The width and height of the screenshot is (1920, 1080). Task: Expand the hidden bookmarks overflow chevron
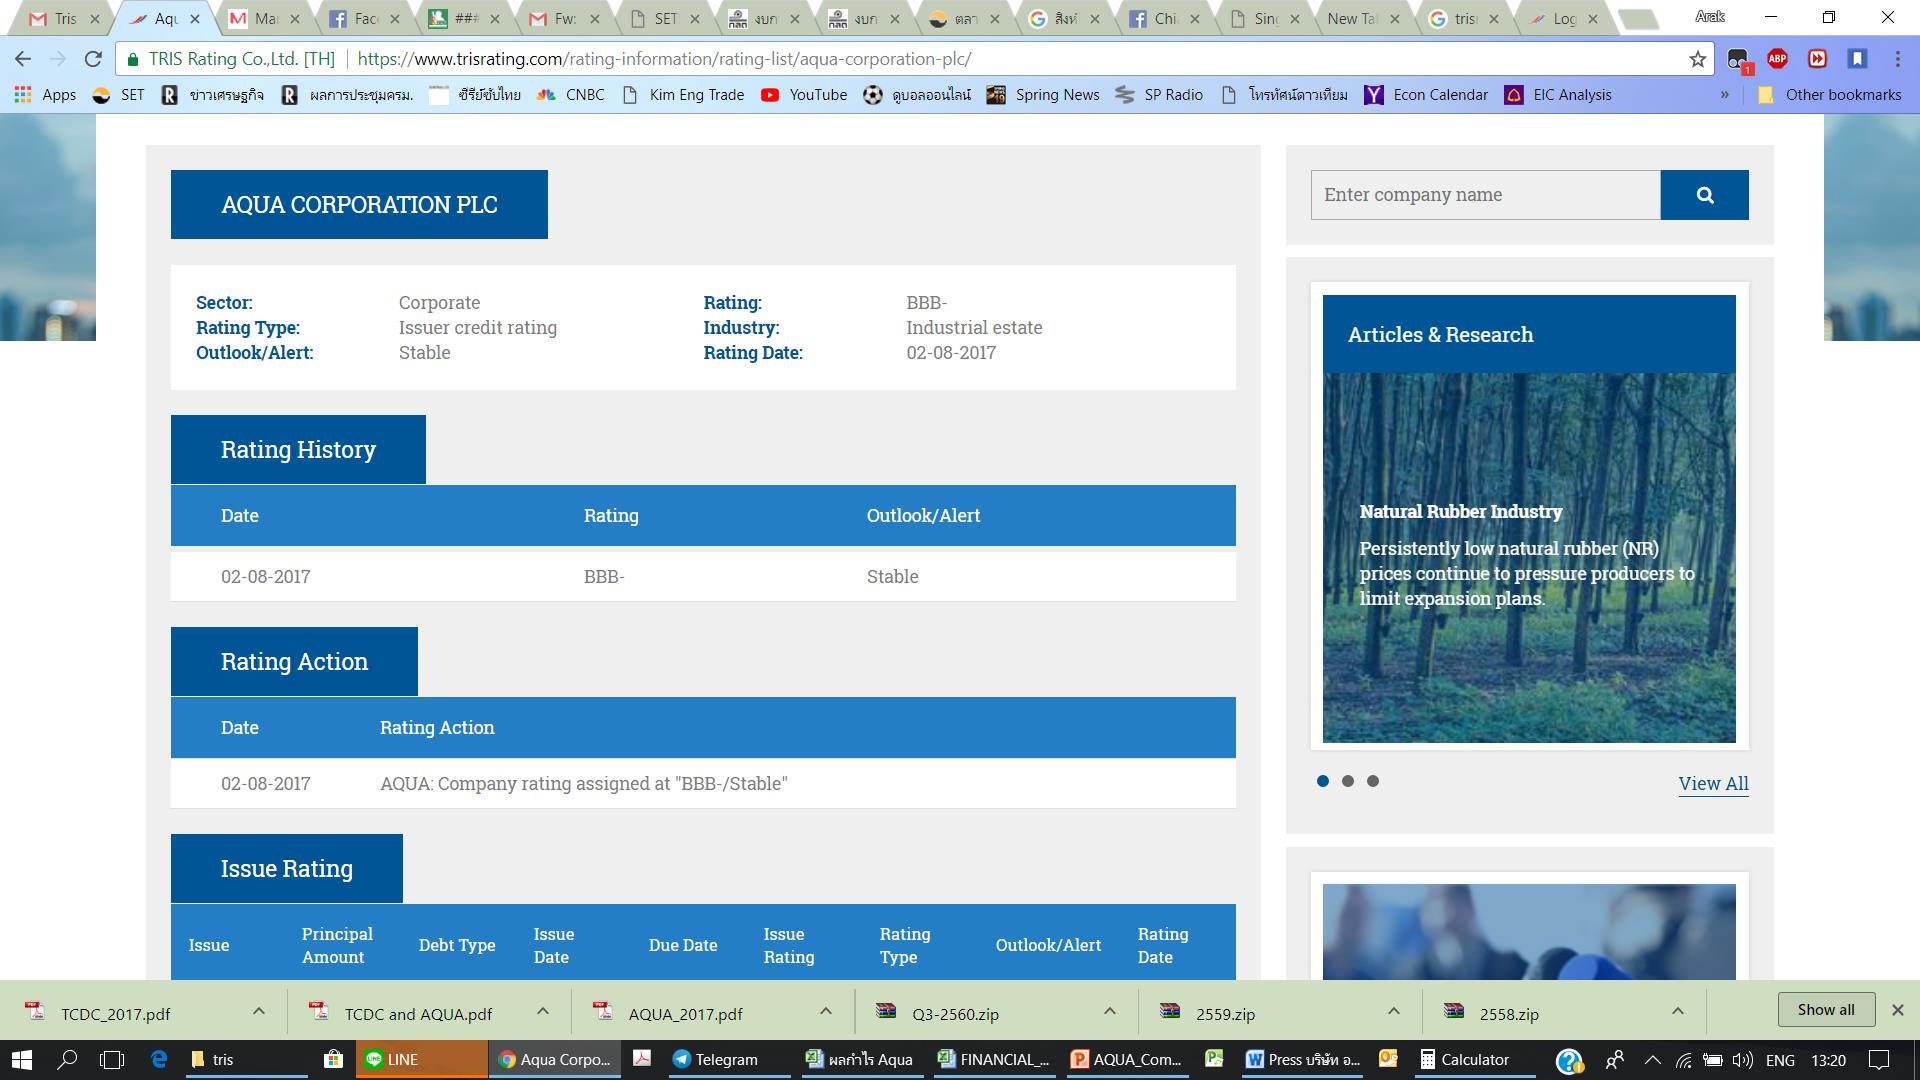click(x=1725, y=95)
